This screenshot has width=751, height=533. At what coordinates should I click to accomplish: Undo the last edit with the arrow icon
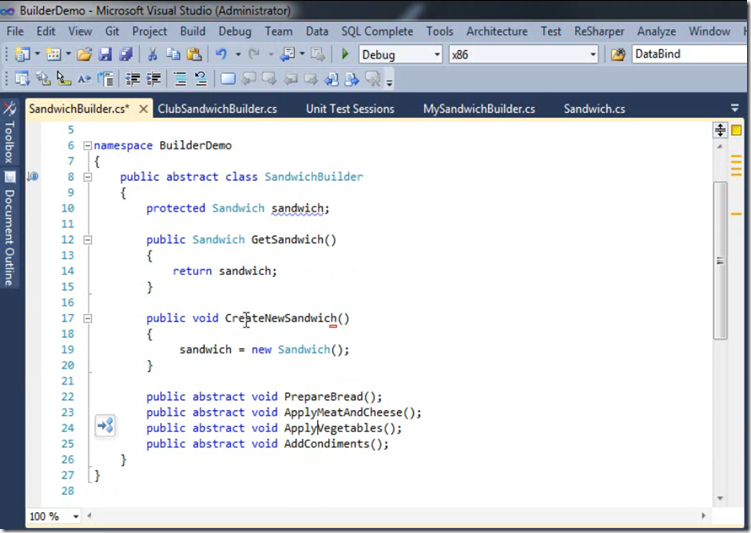point(221,54)
